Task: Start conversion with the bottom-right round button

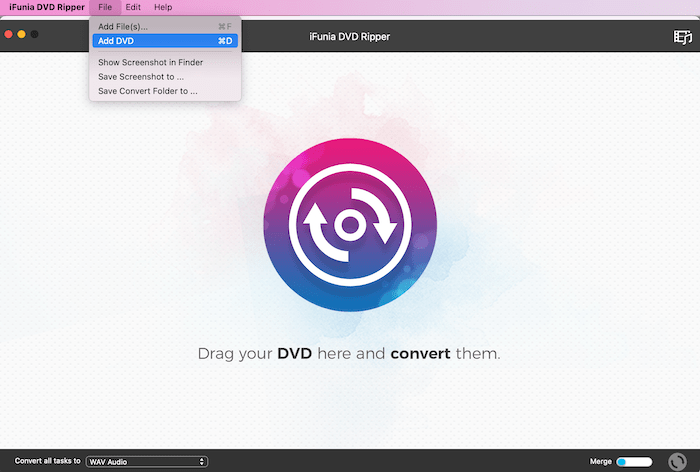Action: [678, 462]
